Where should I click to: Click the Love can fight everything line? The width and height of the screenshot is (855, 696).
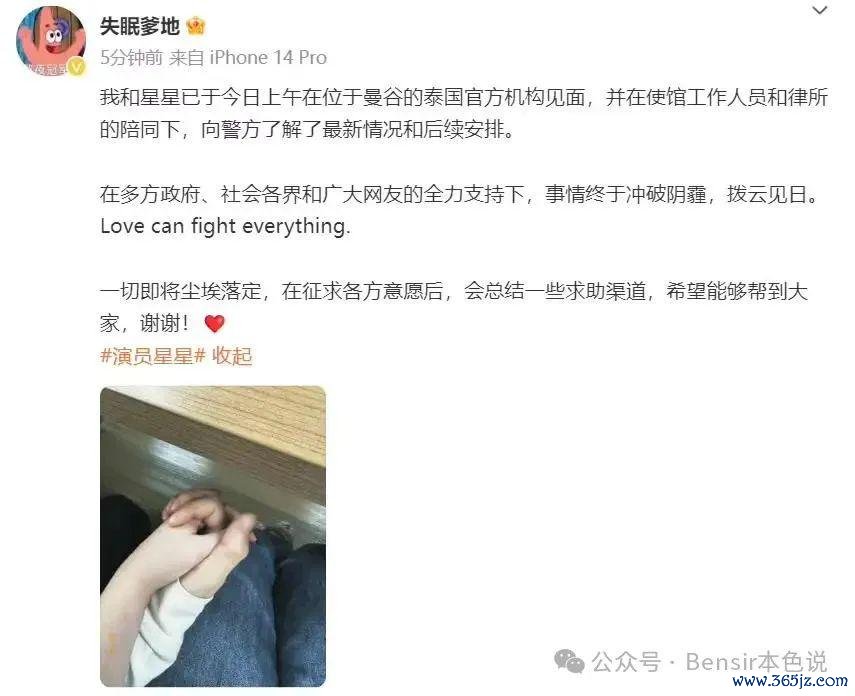(x=225, y=226)
